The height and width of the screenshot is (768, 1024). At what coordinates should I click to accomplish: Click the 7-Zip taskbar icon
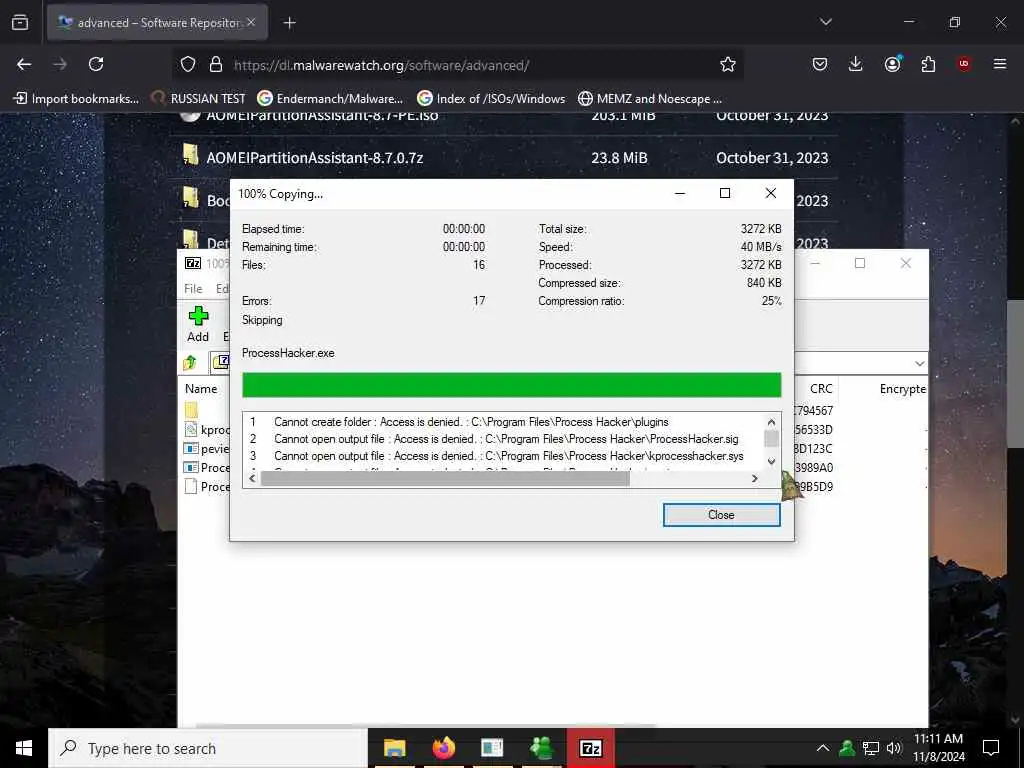tap(590, 748)
